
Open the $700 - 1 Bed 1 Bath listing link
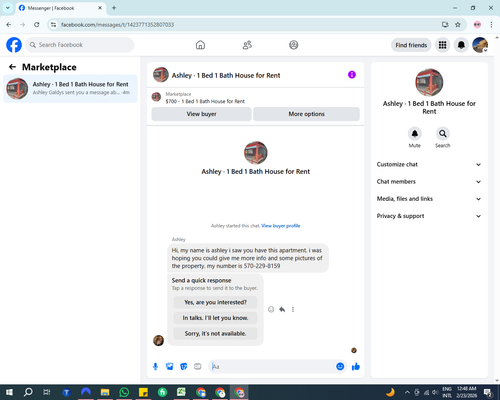205,101
